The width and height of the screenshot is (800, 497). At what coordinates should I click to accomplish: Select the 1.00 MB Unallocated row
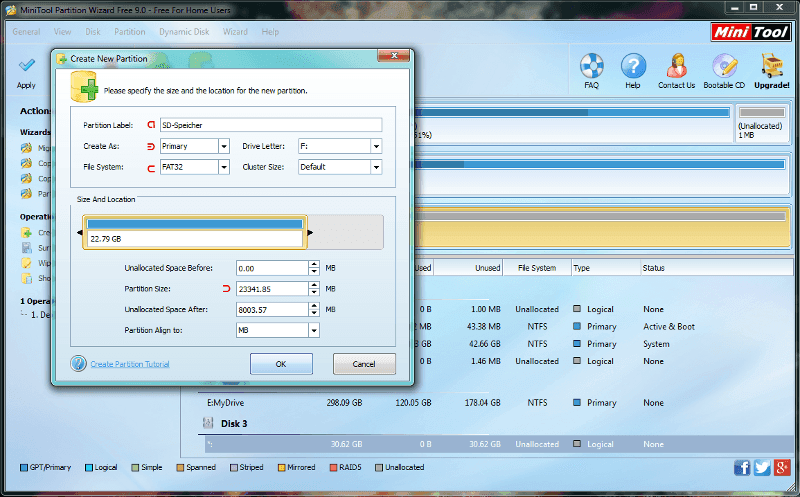(x=604, y=309)
